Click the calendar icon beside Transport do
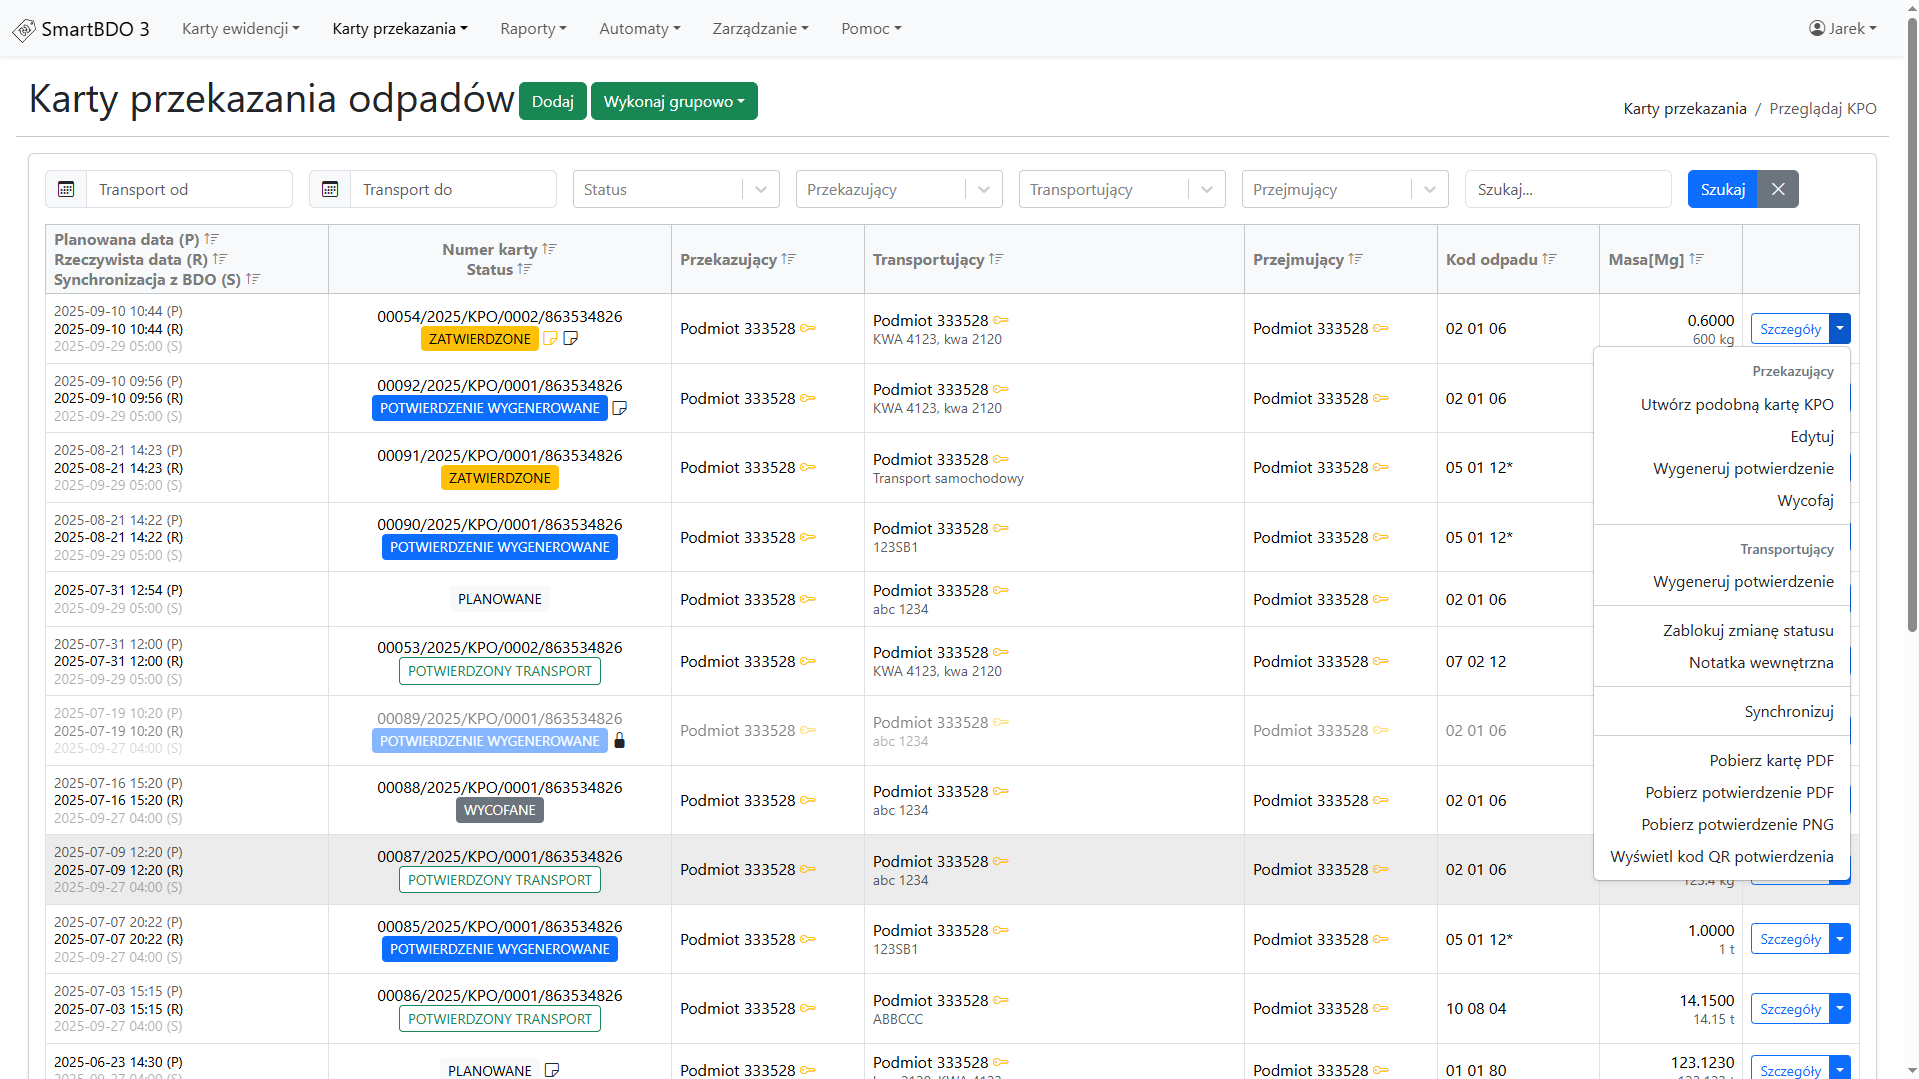This screenshot has height=1079, width=1919. [330, 189]
